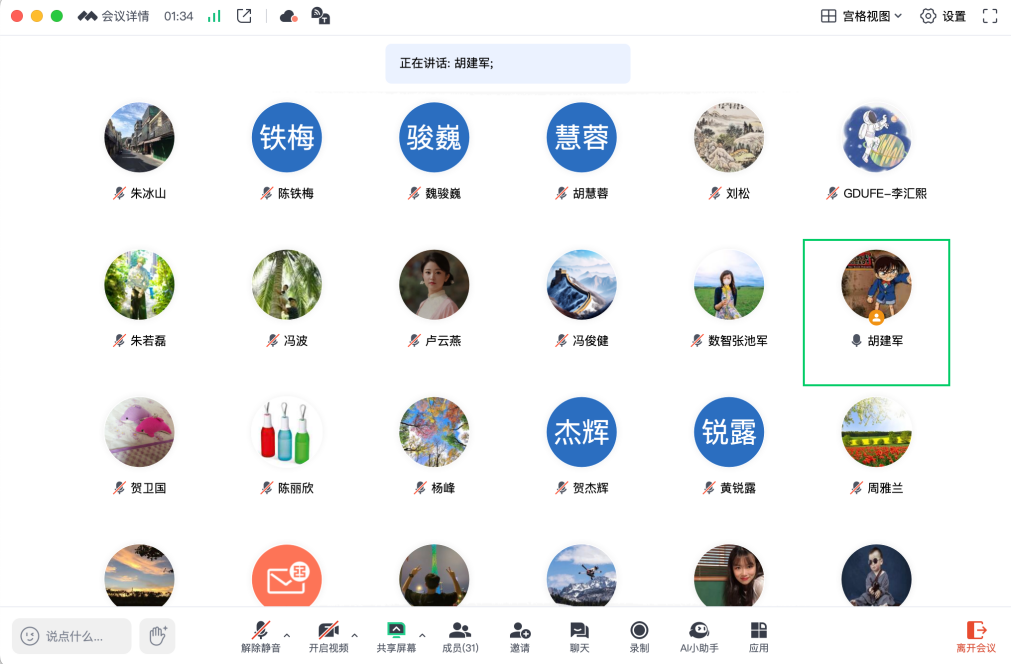The width and height of the screenshot is (1011, 664).
Task: Click the muted mic icon beside 魏骏巍
Action: [414, 193]
